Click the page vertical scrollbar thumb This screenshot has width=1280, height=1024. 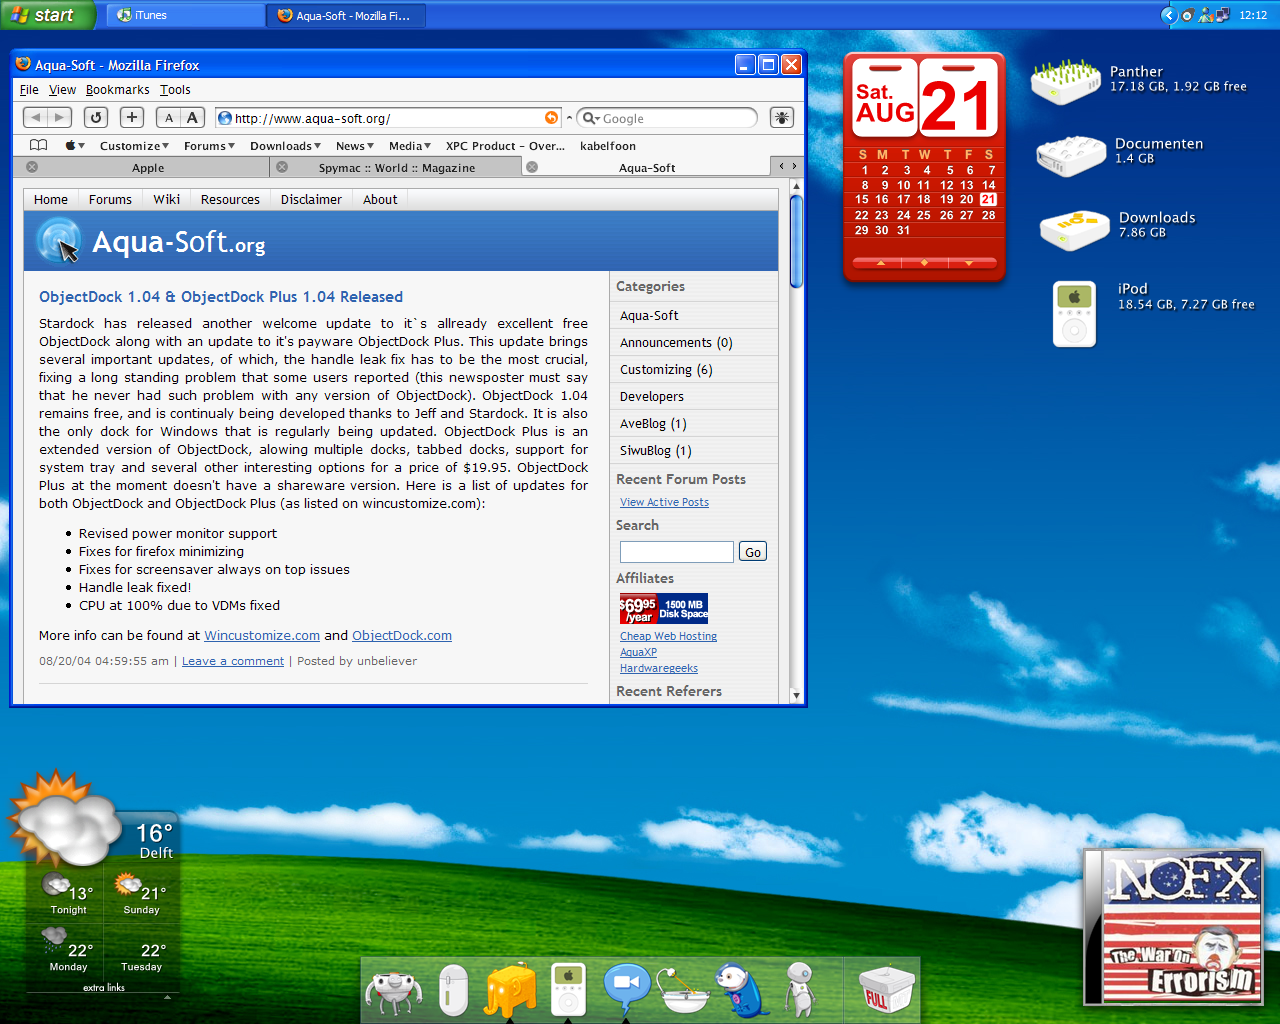click(796, 241)
